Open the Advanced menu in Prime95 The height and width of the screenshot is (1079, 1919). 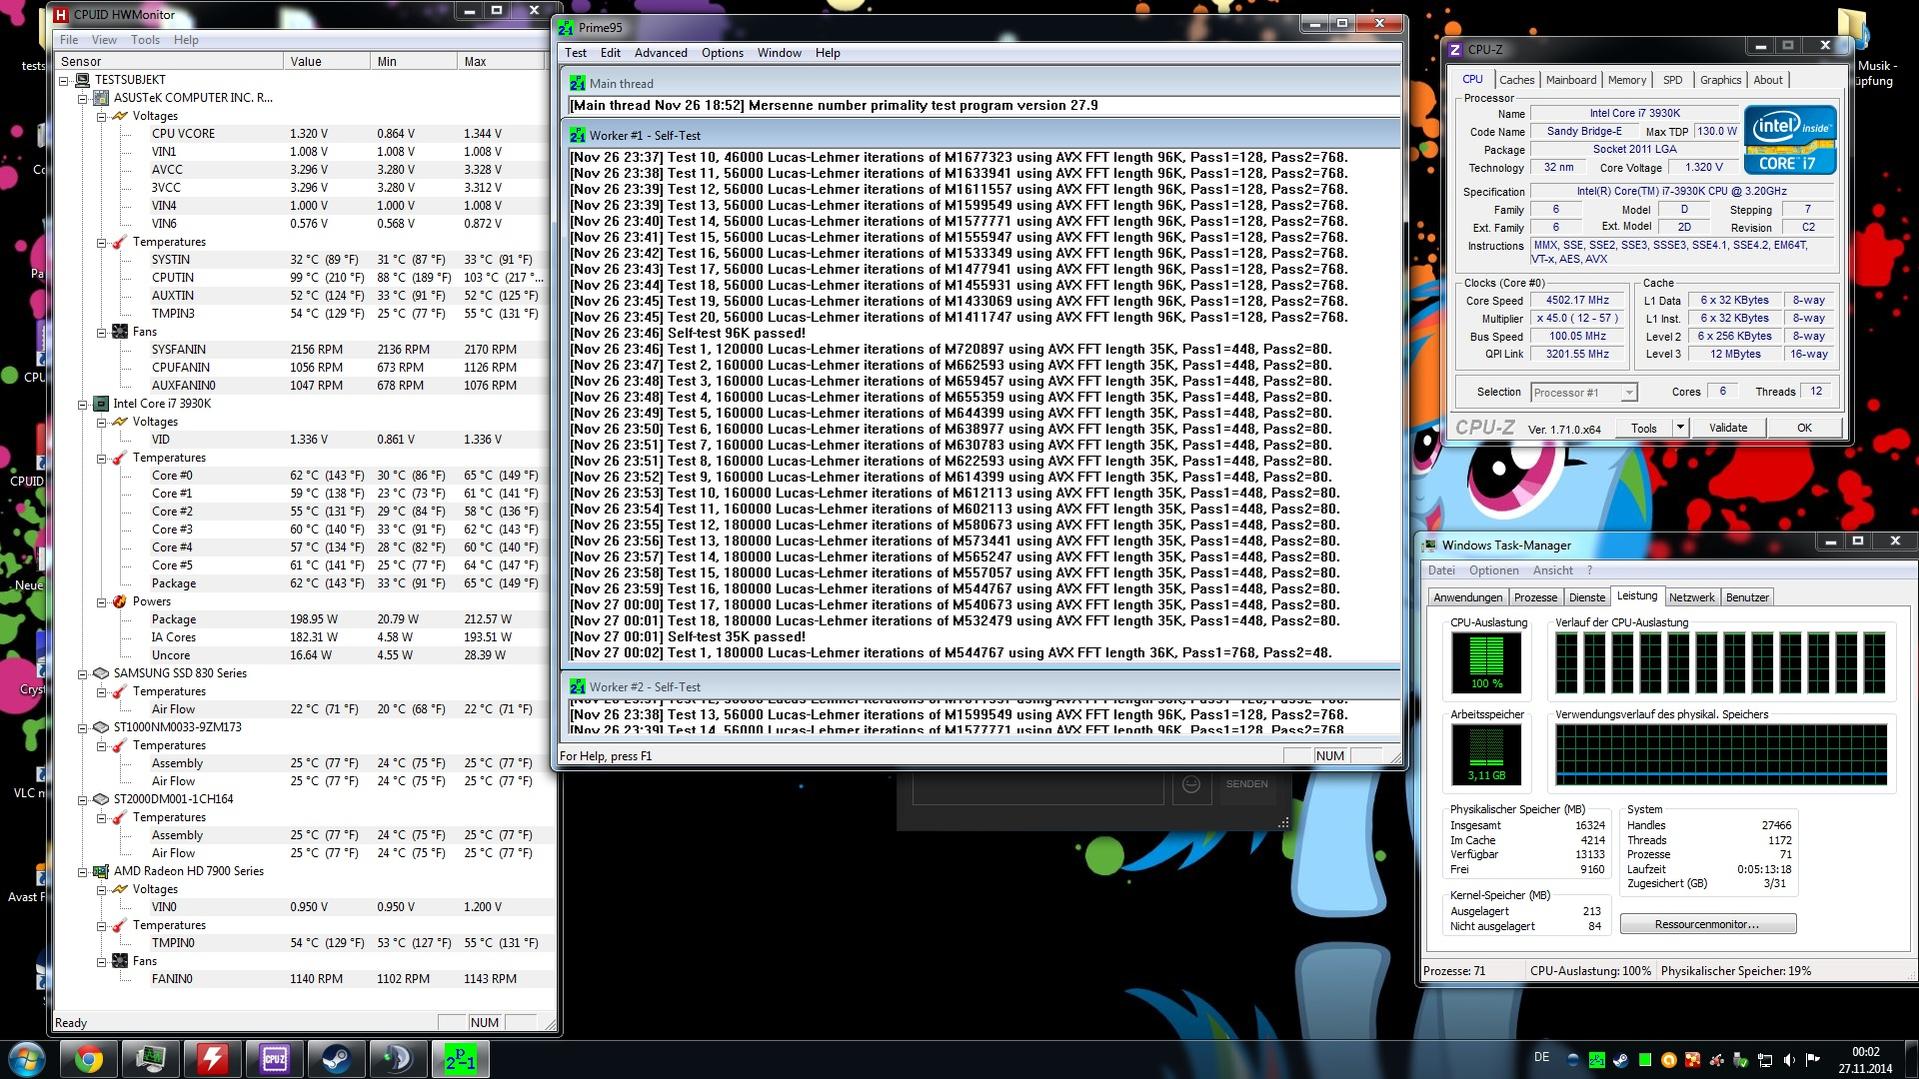660,53
